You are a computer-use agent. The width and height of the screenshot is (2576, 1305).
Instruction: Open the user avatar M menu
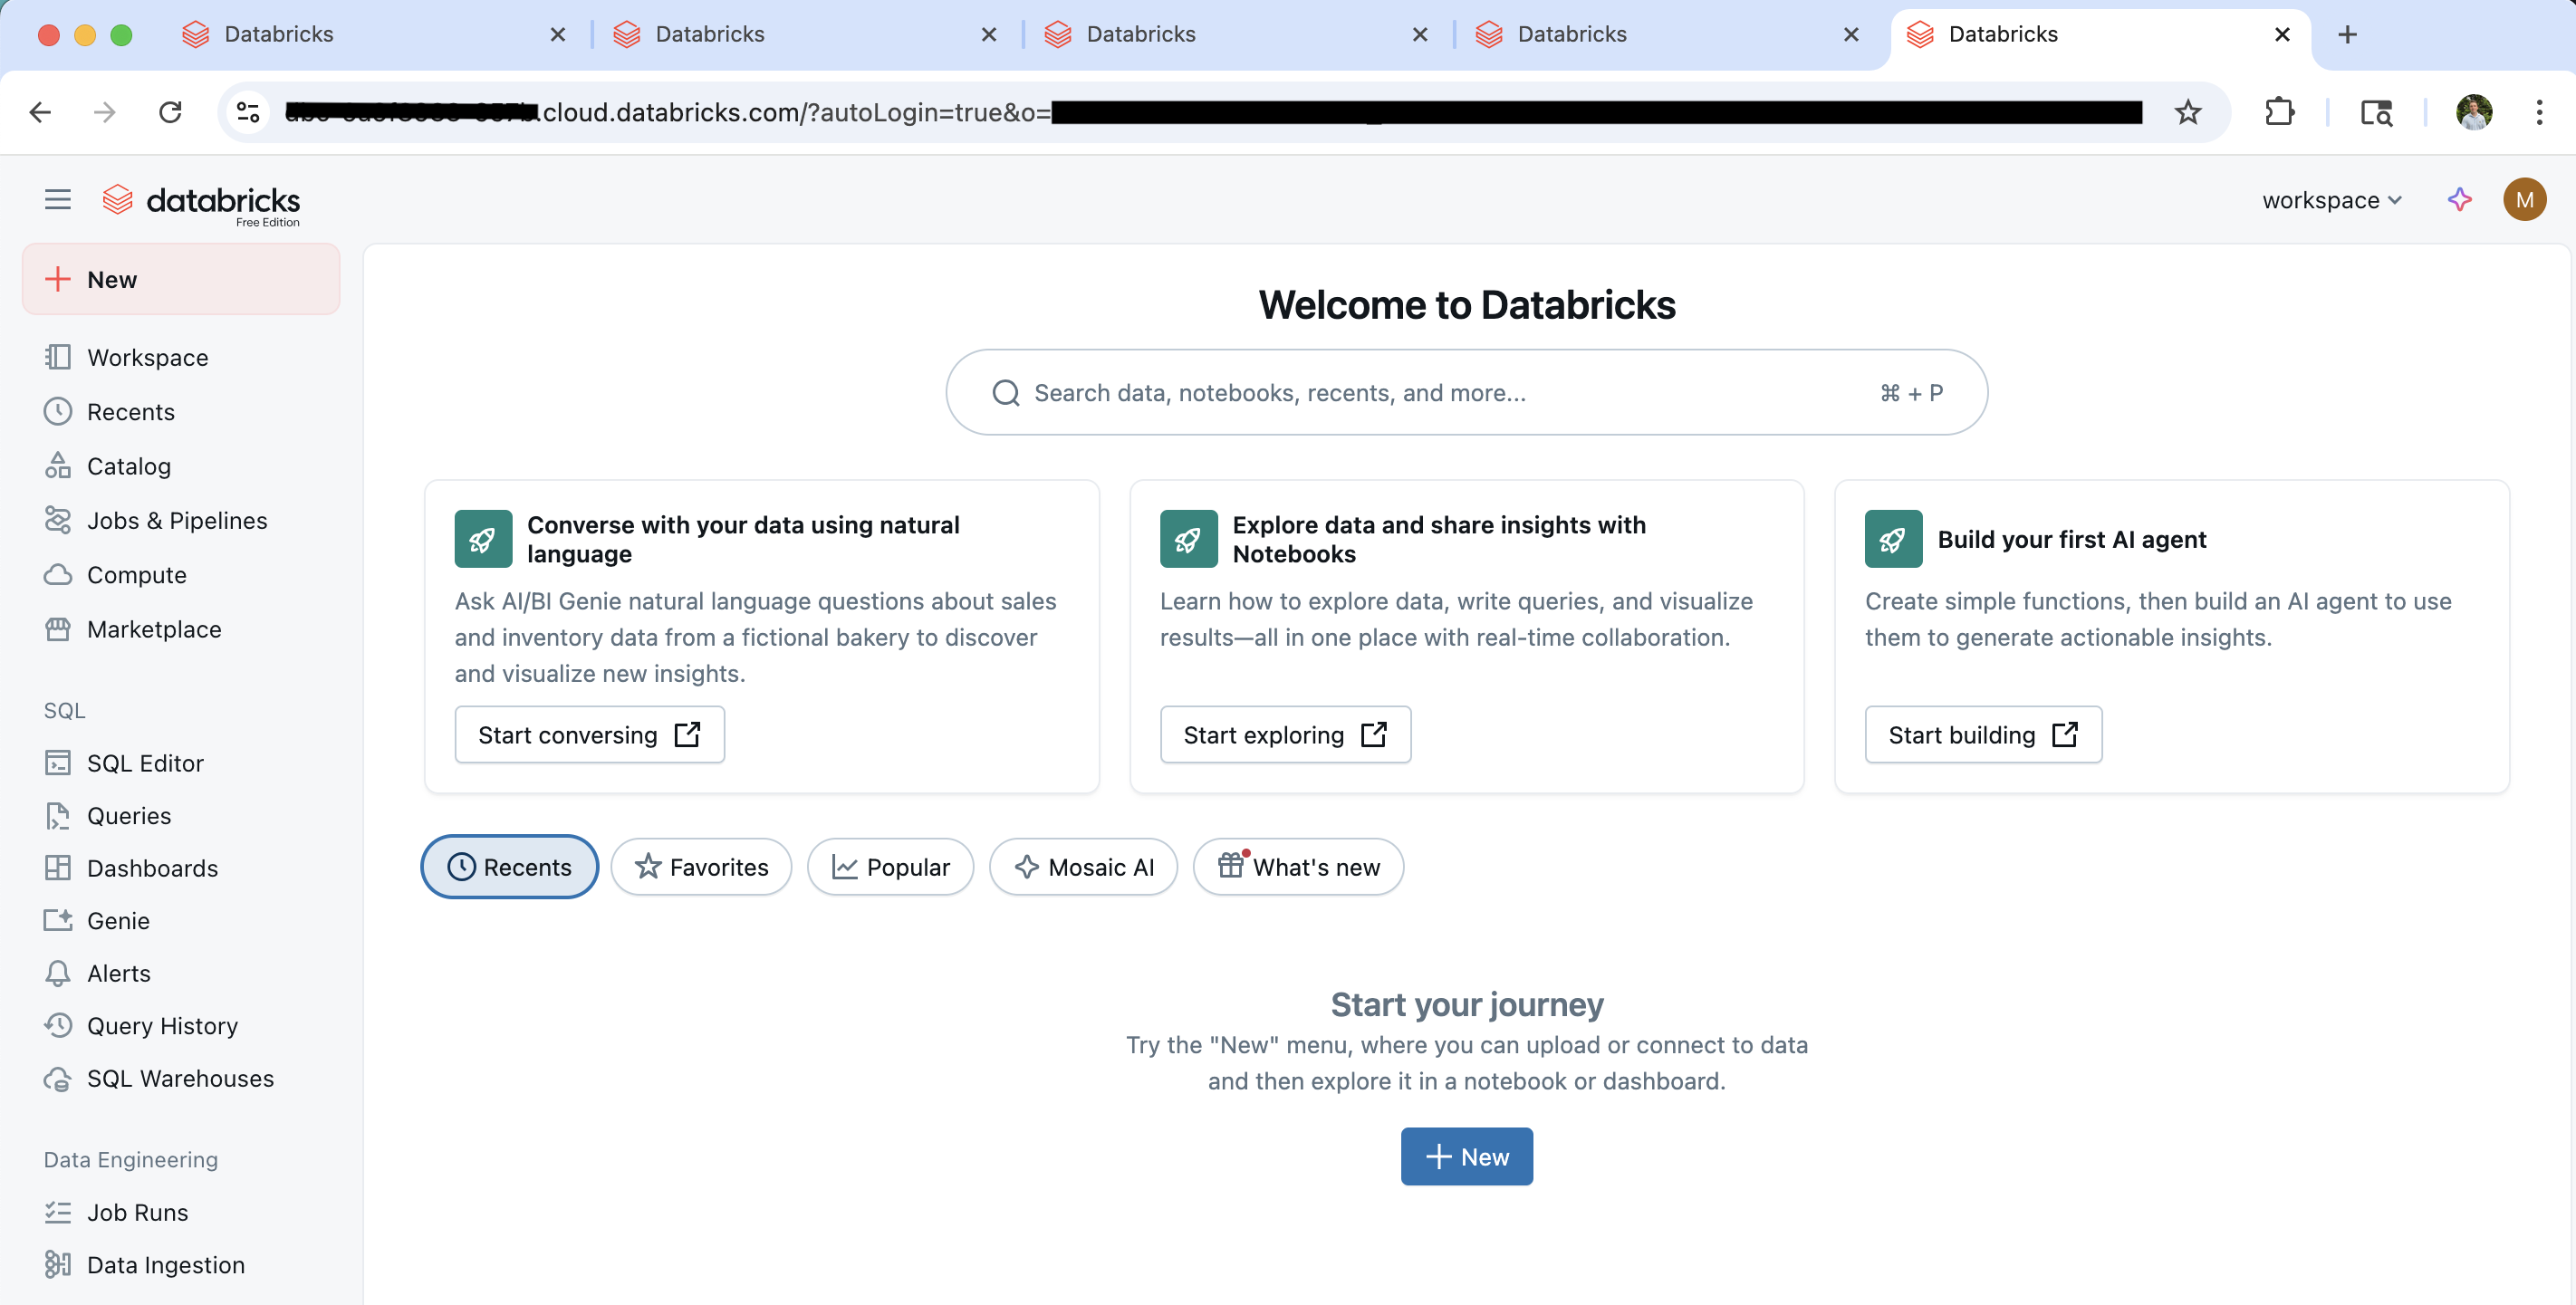(x=2524, y=200)
